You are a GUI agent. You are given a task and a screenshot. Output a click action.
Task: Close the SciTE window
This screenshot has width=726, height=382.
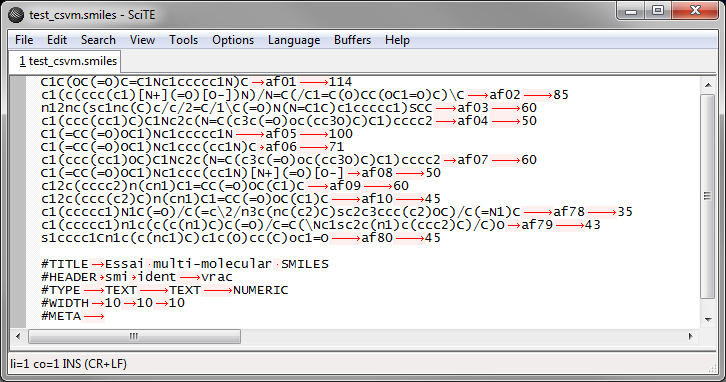(695, 11)
